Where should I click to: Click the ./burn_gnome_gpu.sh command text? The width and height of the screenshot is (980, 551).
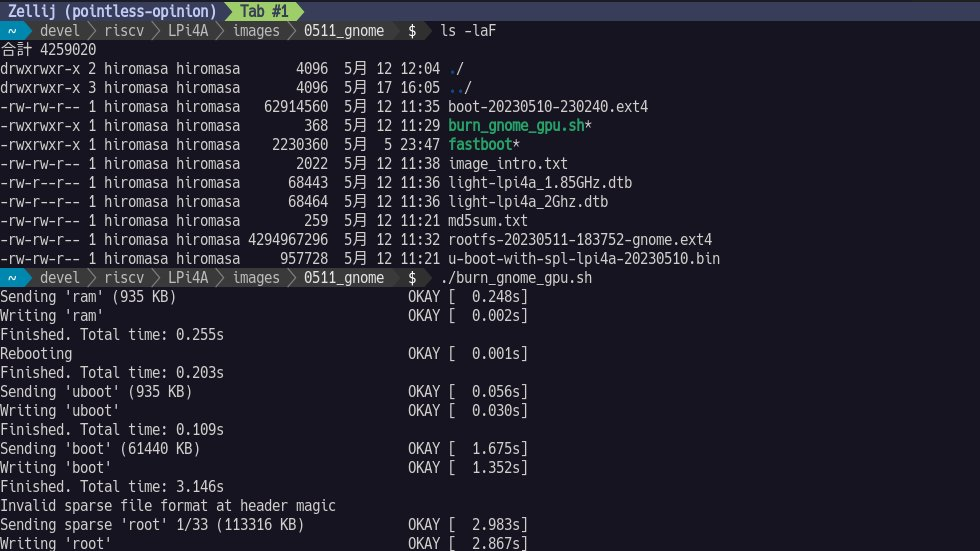click(x=516, y=277)
